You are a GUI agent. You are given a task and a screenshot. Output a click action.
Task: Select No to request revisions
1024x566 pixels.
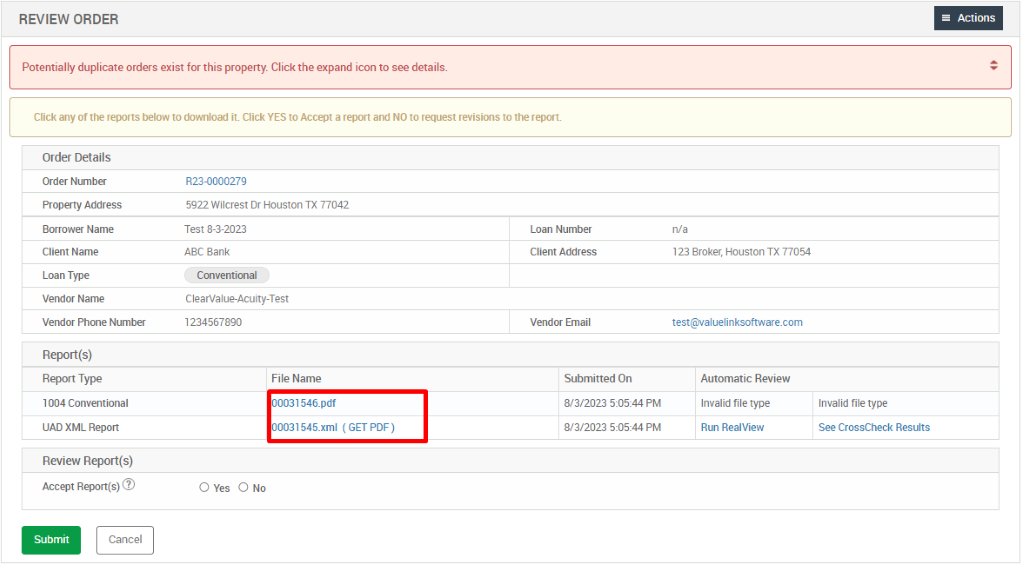tap(244, 488)
